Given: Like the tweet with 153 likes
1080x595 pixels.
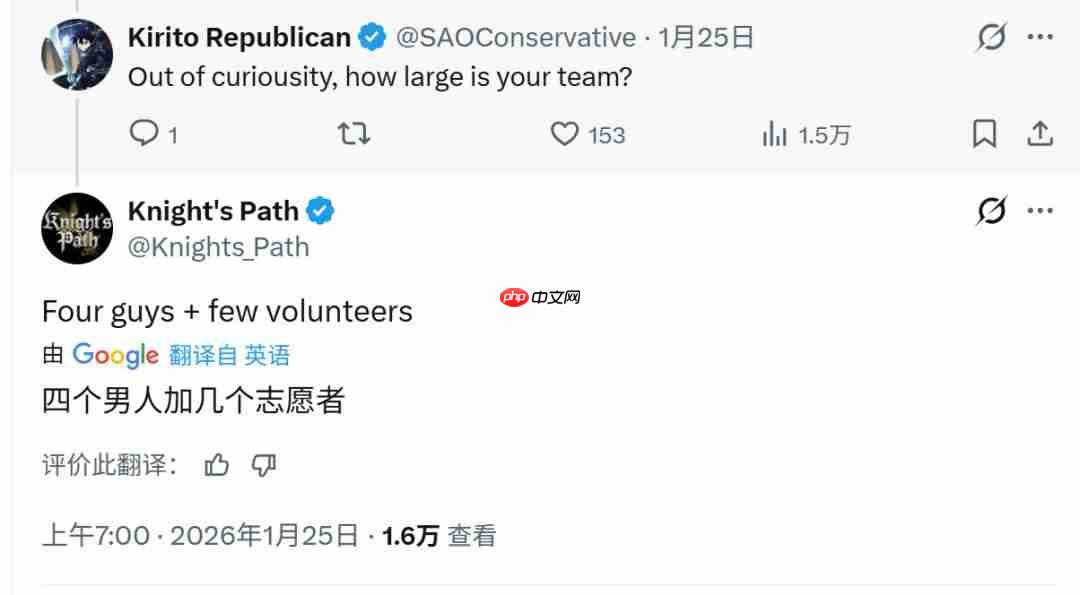Looking at the screenshot, I should (x=565, y=134).
